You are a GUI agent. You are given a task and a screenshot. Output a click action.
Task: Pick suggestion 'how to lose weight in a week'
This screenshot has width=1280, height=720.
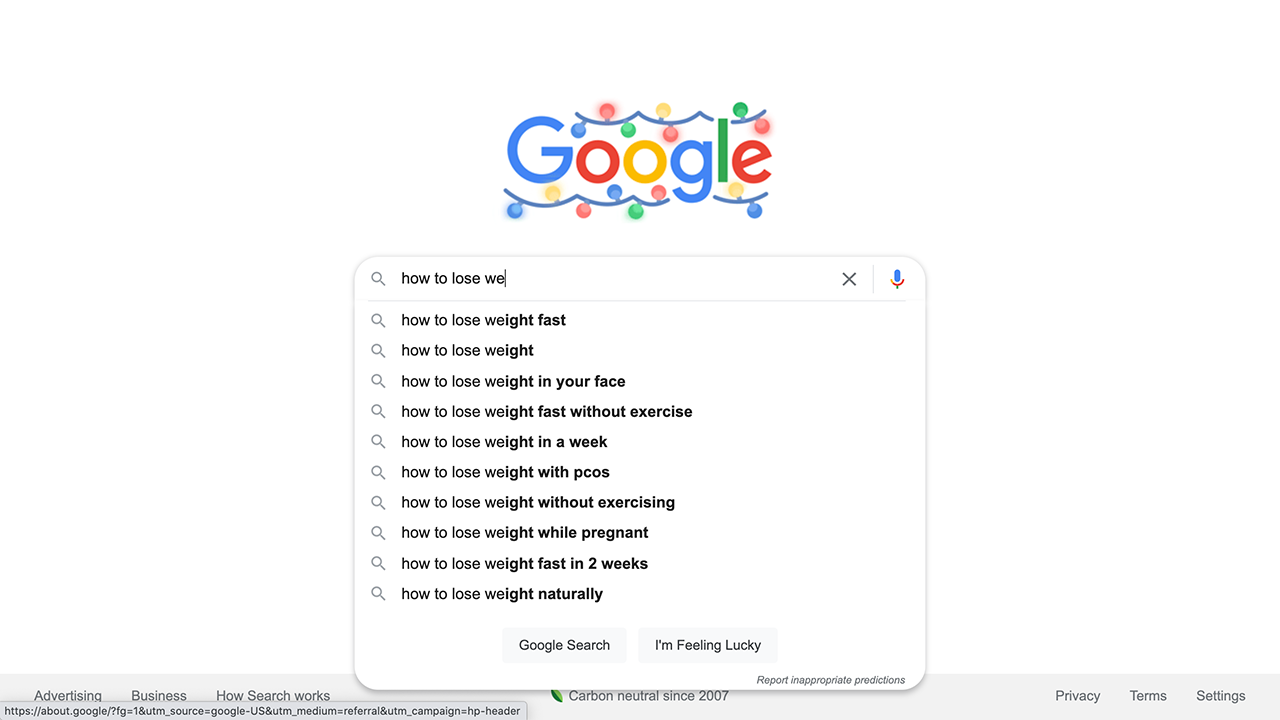coord(504,442)
